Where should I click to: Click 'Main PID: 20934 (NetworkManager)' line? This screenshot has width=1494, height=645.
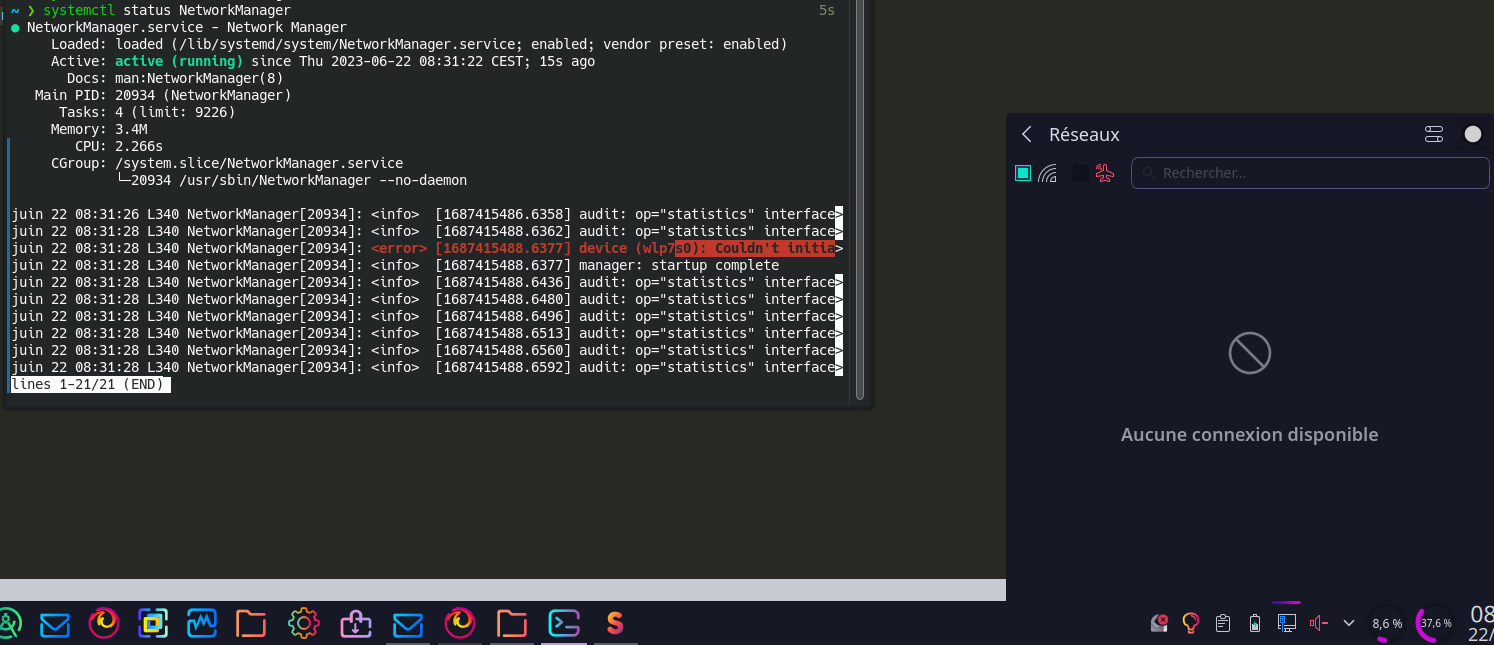click(163, 95)
